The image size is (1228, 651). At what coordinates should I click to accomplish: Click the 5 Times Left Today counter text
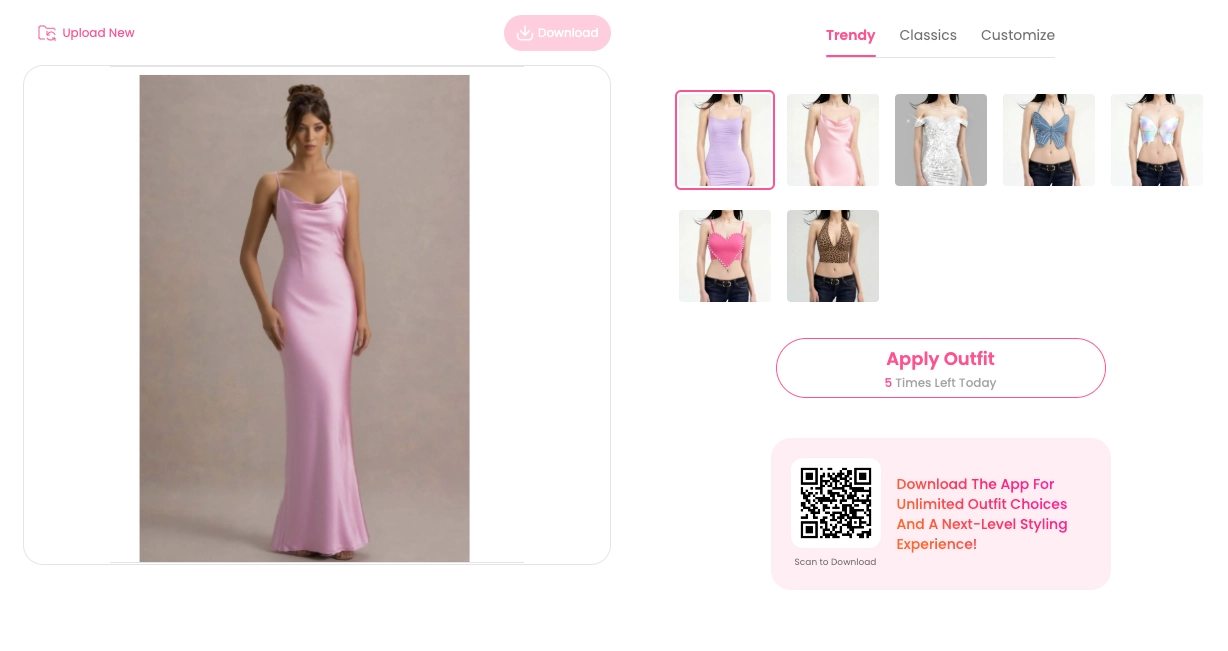(x=940, y=382)
